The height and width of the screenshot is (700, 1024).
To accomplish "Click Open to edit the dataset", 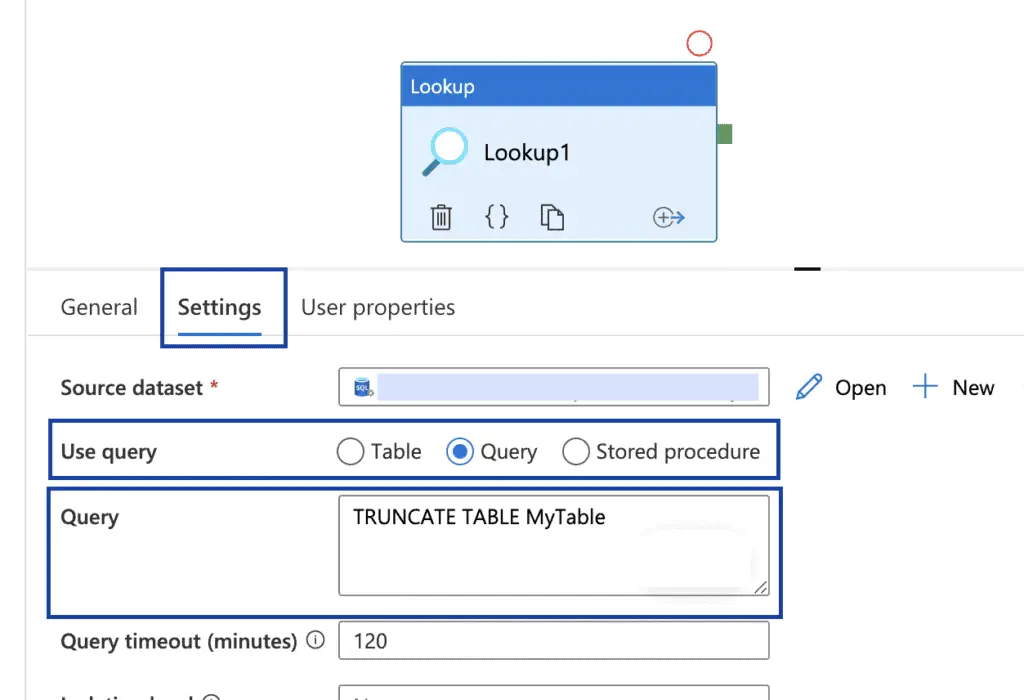I will [841, 387].
